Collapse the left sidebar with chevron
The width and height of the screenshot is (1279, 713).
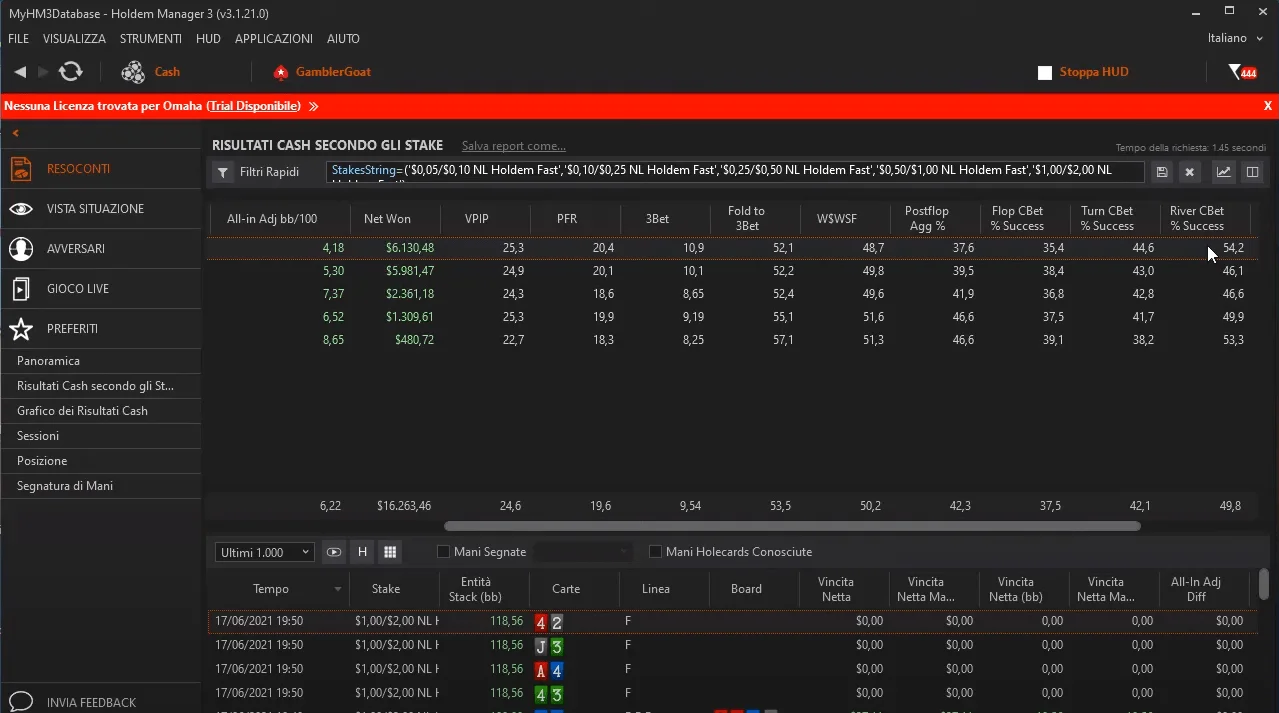tap(16, 133)
